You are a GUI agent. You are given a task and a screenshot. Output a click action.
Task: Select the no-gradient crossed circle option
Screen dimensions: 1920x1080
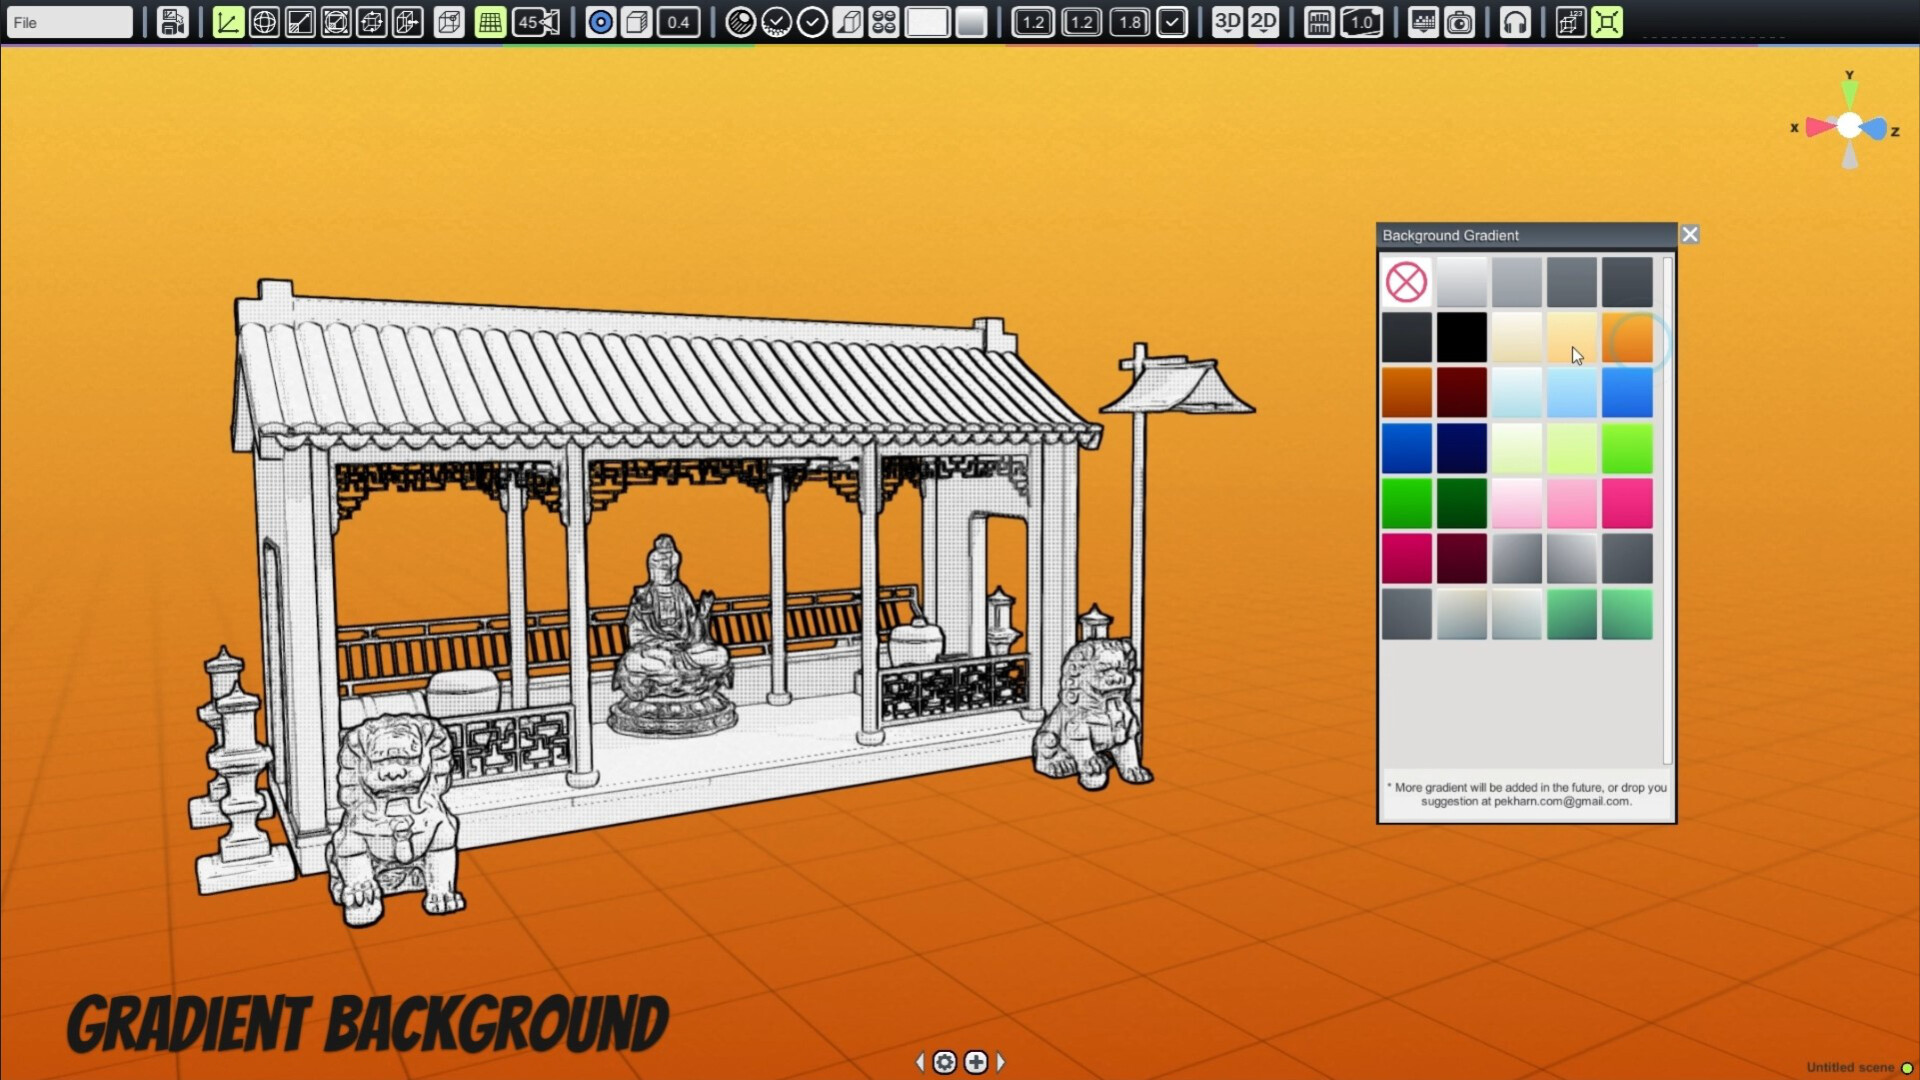1406,282
